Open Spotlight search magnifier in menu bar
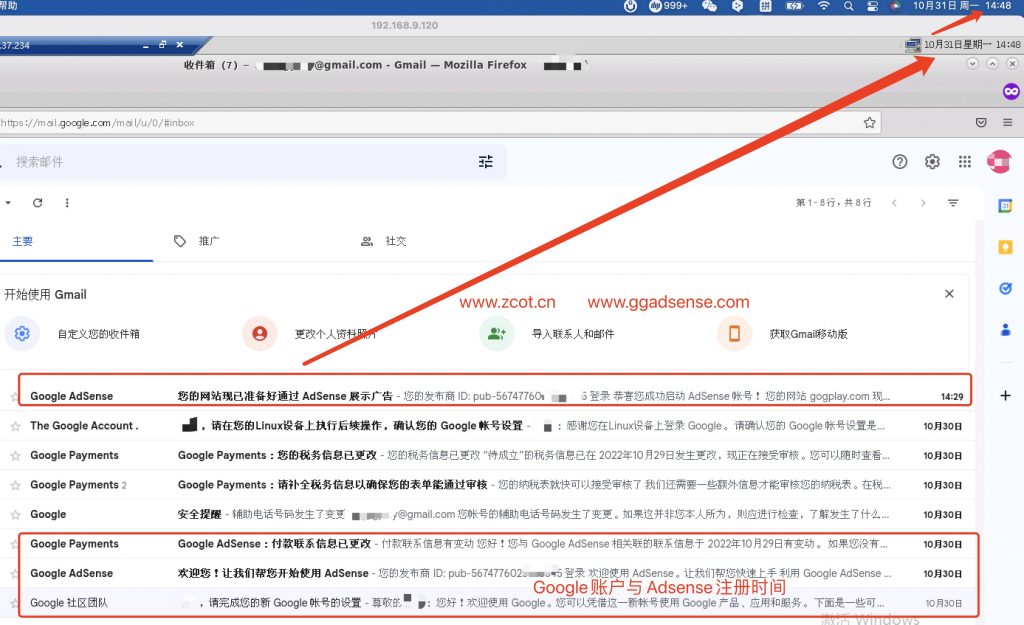The height and width of the screenshot is (625, 1024). coord(848,6)
